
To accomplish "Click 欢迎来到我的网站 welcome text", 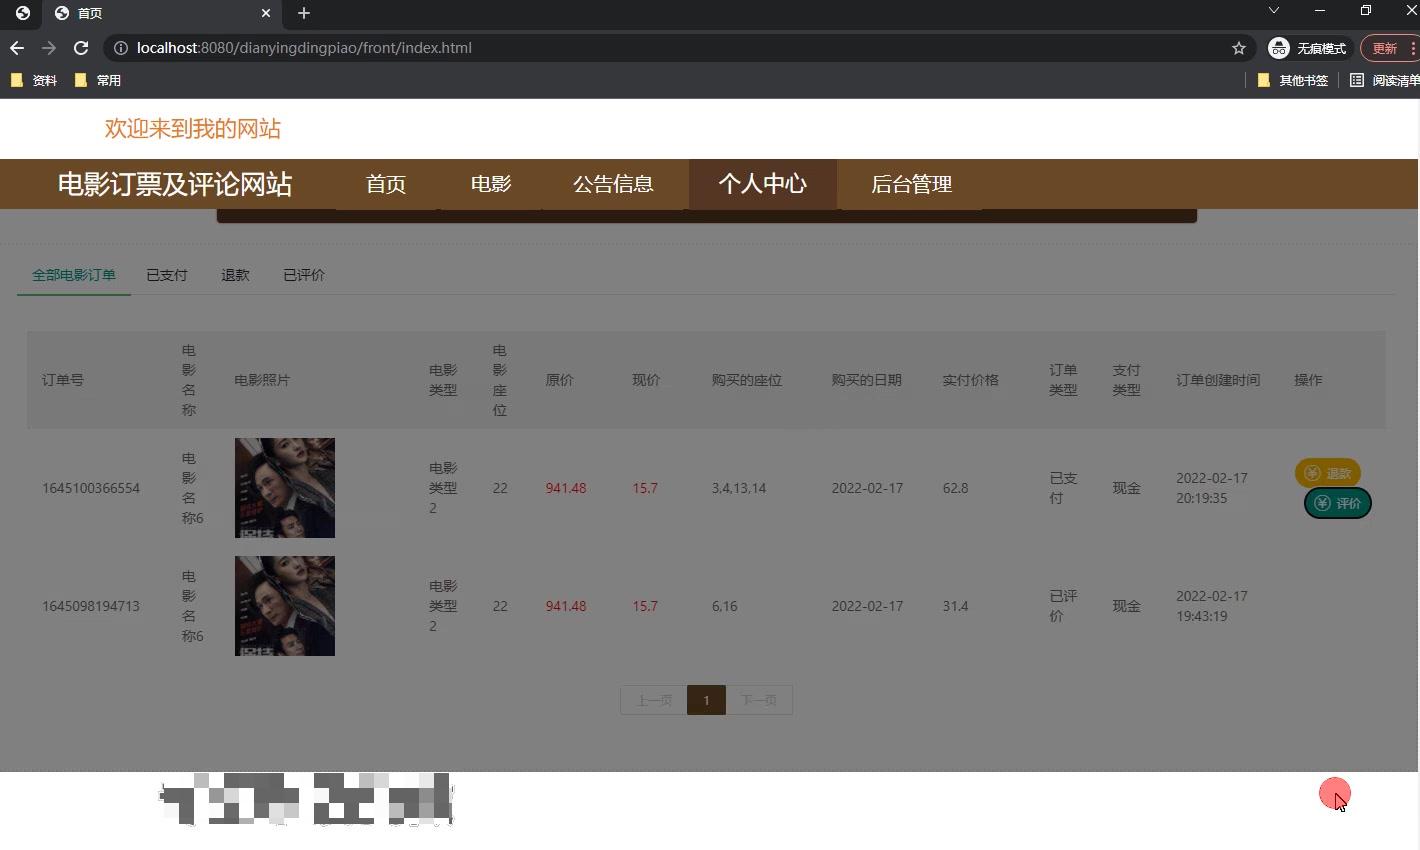I will coord(193,129).
